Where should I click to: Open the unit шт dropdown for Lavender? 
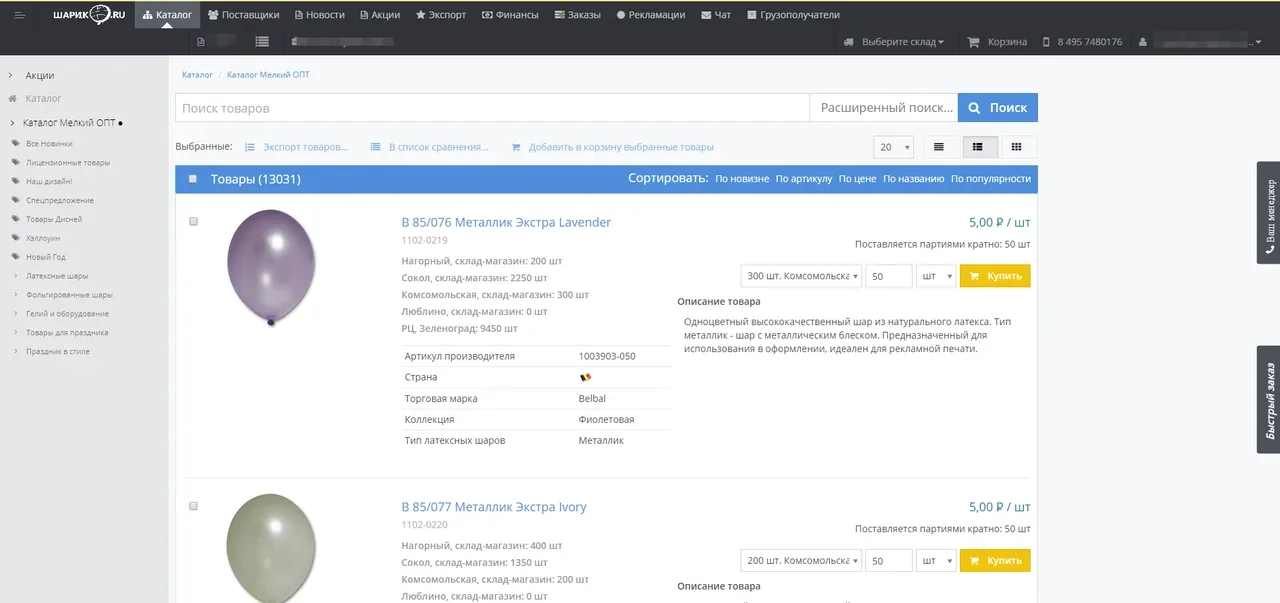tap(937, 276)
